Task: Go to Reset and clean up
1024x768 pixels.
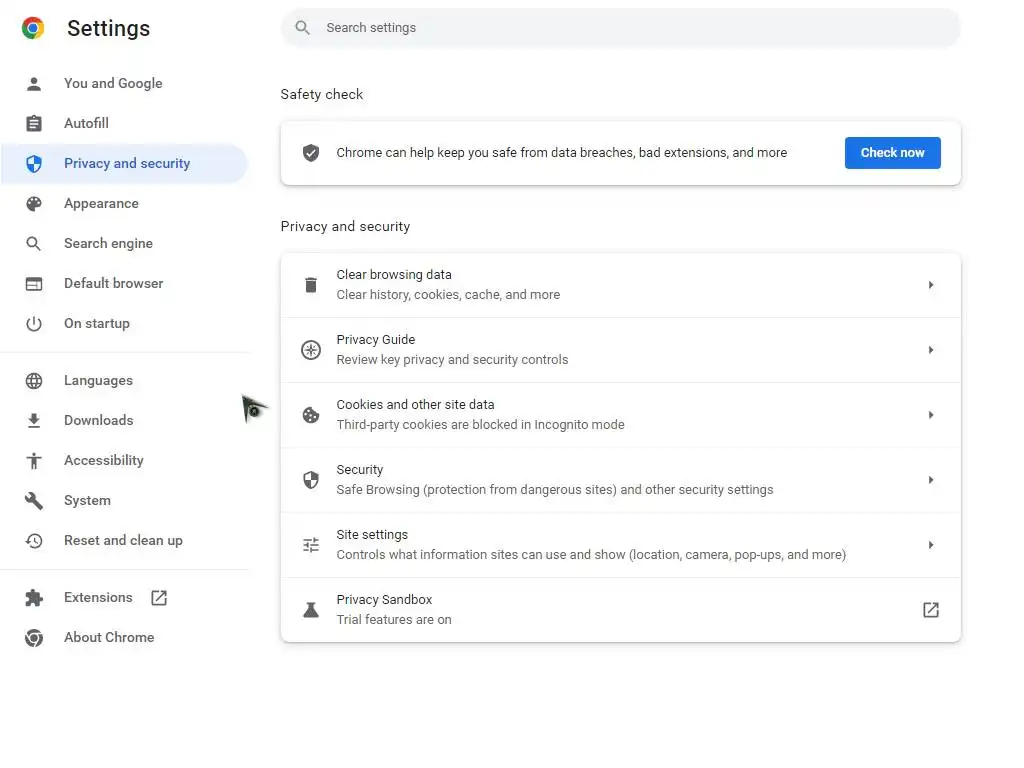Action: tap(123, 541)
